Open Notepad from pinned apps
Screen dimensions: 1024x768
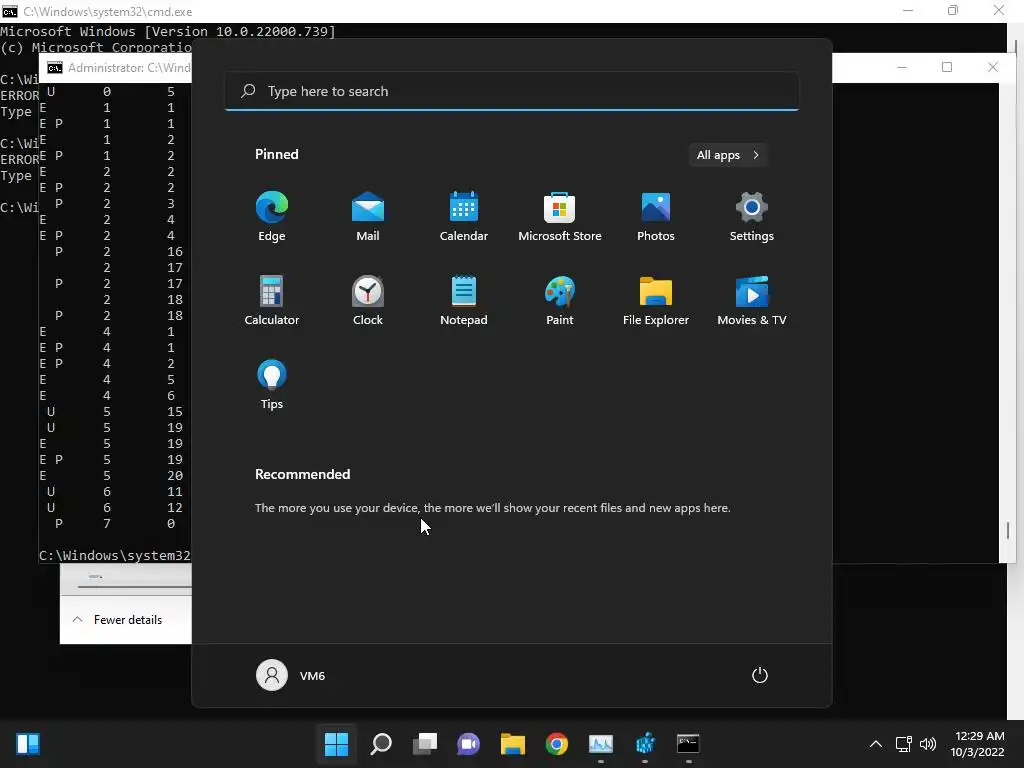pos(464,300)
